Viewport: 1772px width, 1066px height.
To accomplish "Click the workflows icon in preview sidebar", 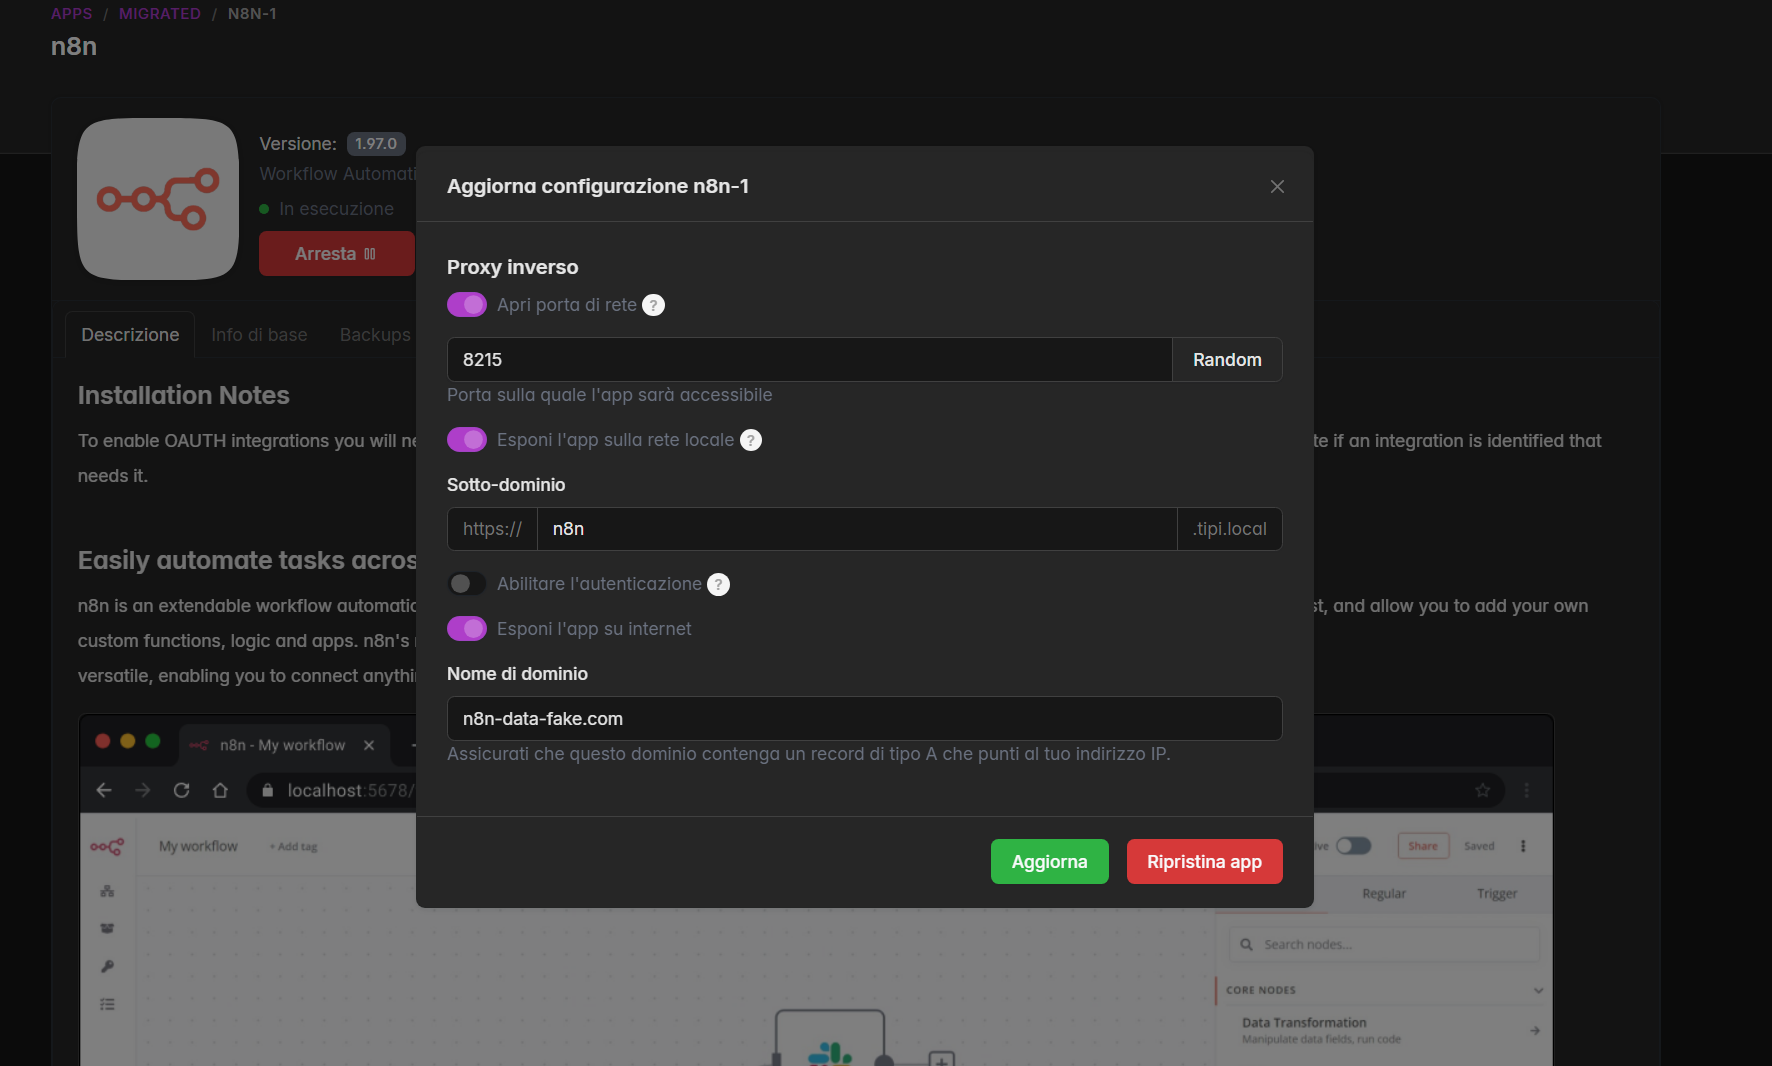I will point(107,891).
